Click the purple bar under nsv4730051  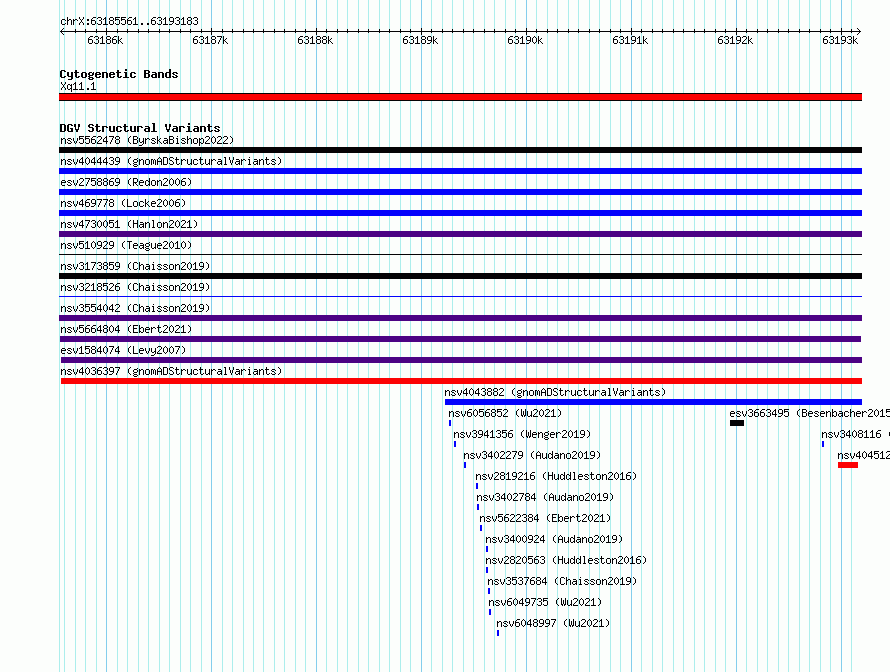click(460, 234)
